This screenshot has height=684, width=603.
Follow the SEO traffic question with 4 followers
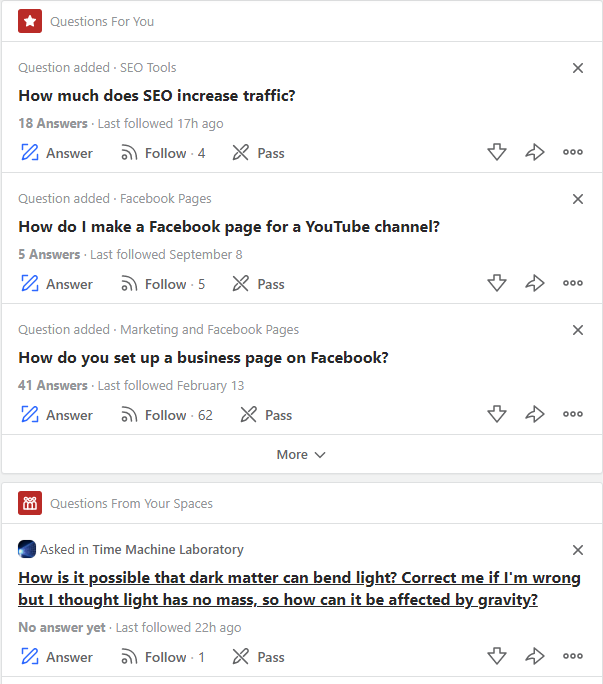point(162,153)
